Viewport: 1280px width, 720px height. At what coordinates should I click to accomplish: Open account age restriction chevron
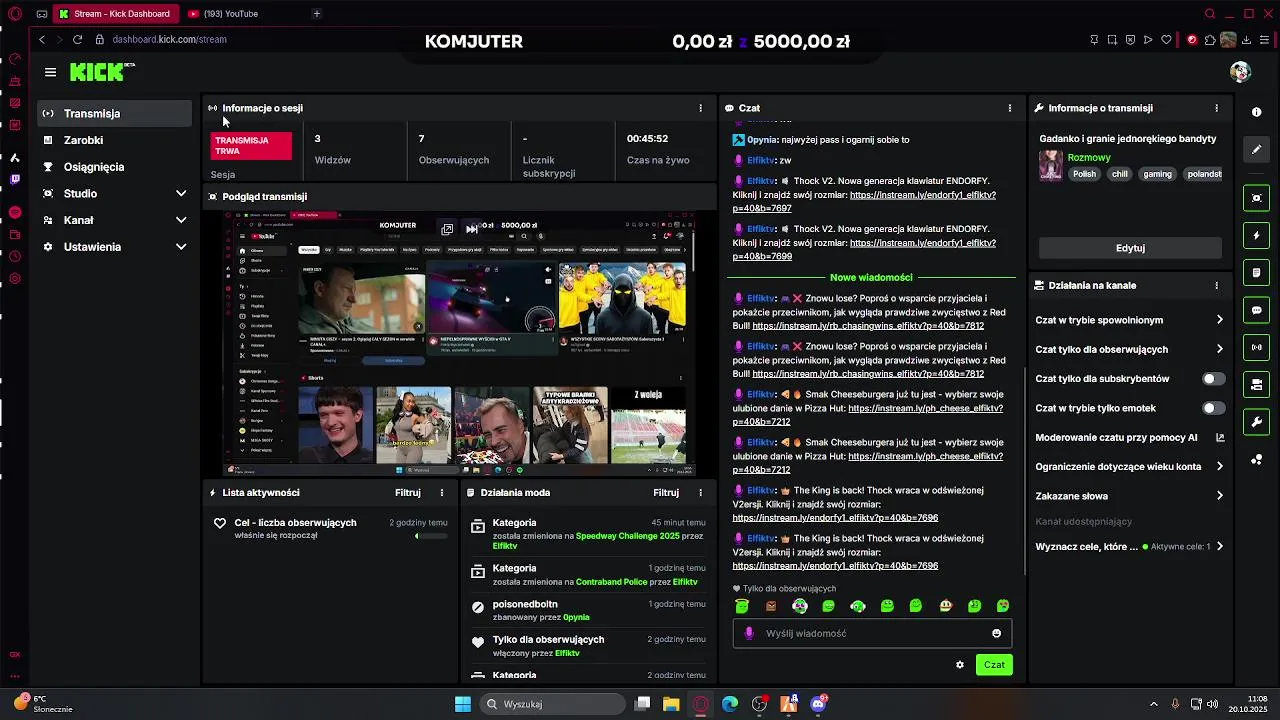tap(1220, 466)
